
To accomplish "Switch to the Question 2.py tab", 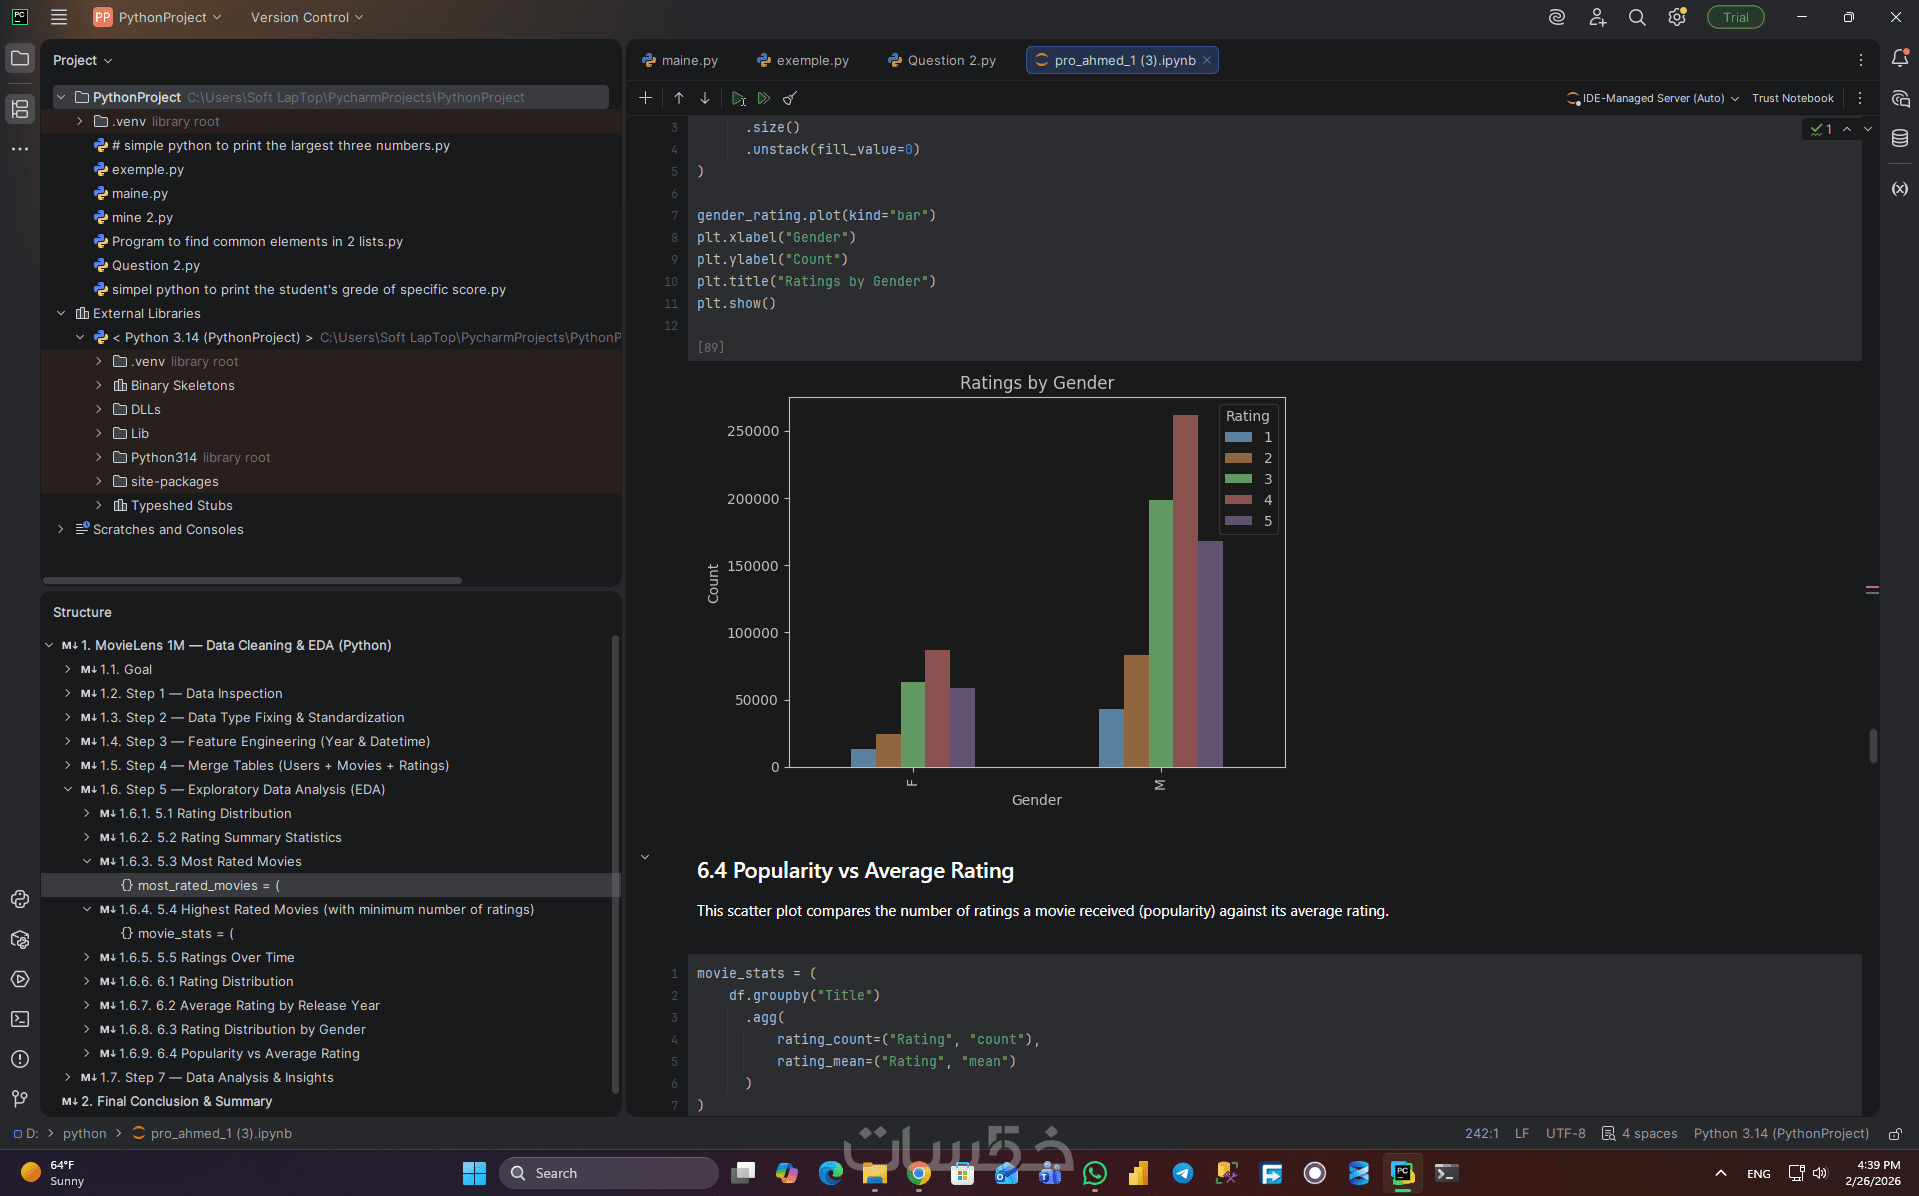I will pyautogui.click(x=942, y=60).
